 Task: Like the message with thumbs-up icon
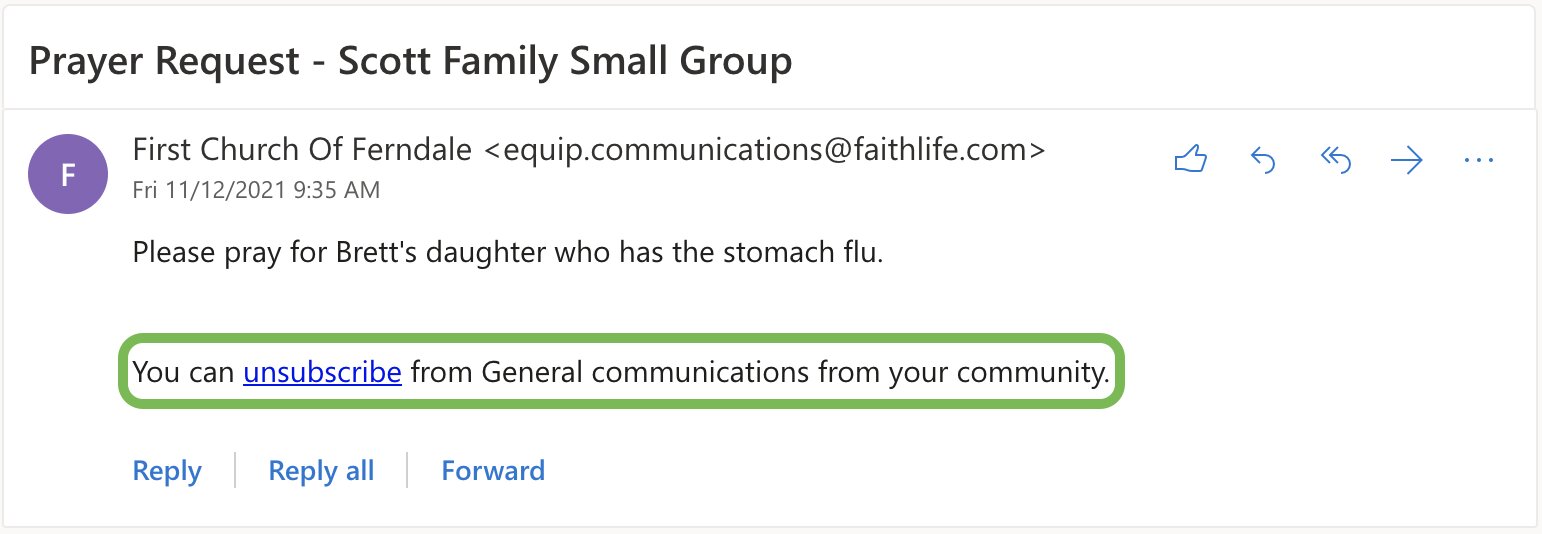pyautogui.click(x=1191, y=160)
